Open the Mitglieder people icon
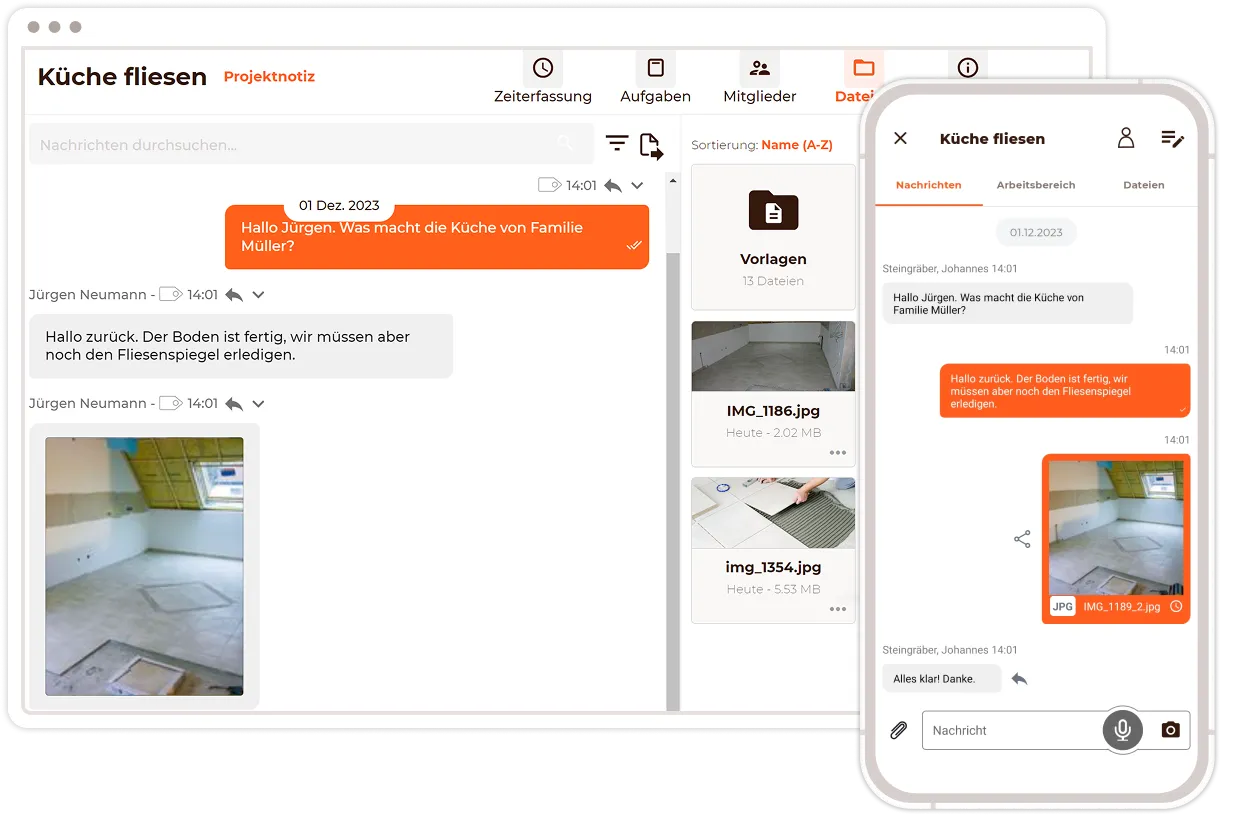 760,68
